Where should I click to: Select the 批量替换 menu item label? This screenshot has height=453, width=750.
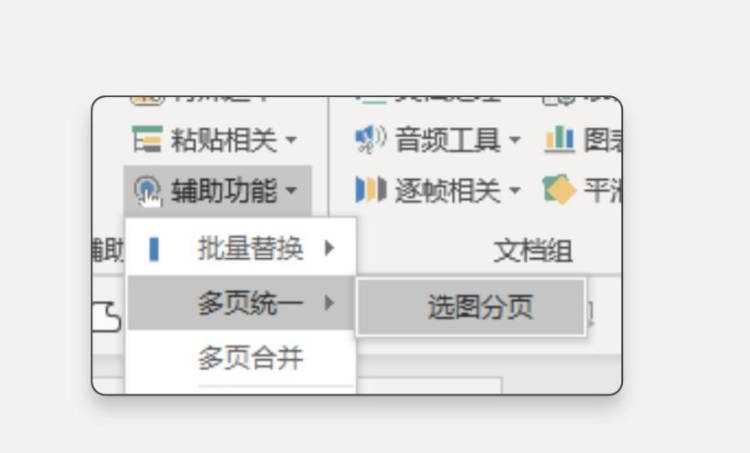tap(251, 248)
